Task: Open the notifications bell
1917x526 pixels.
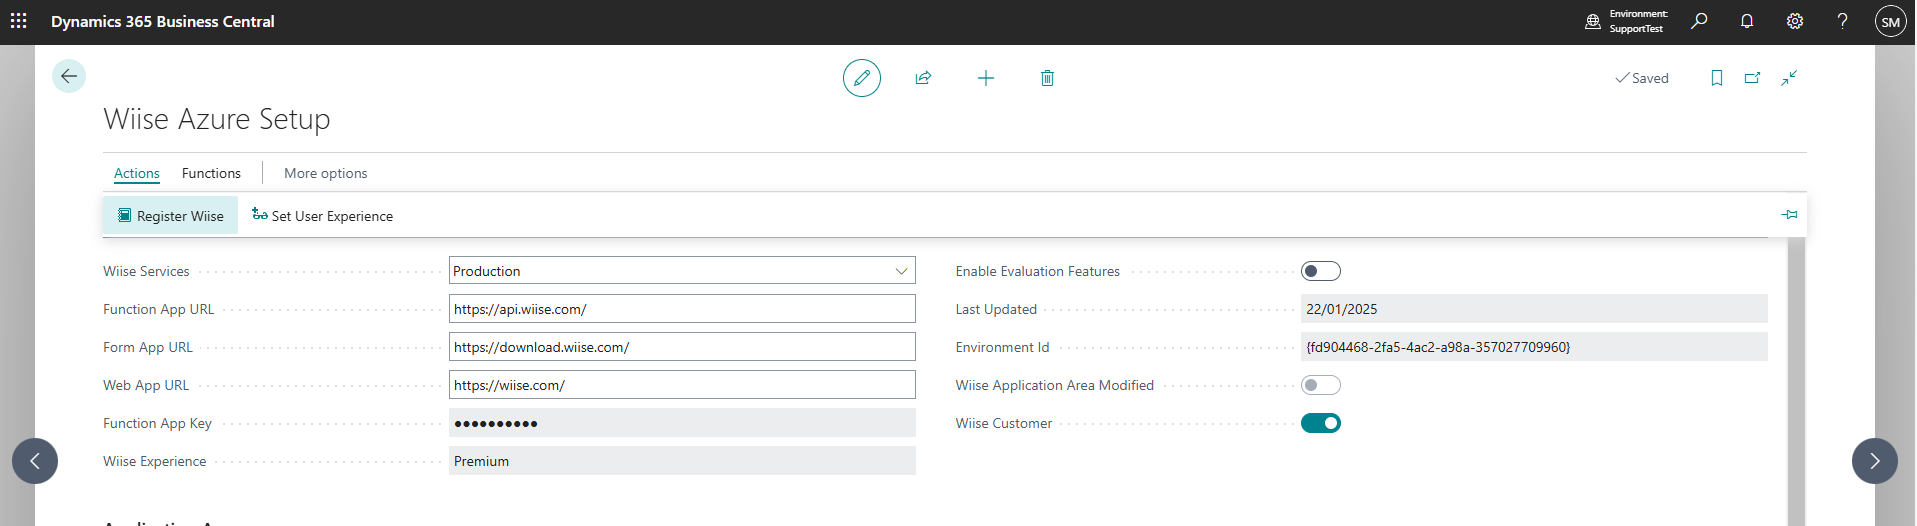Action: 1747,21
